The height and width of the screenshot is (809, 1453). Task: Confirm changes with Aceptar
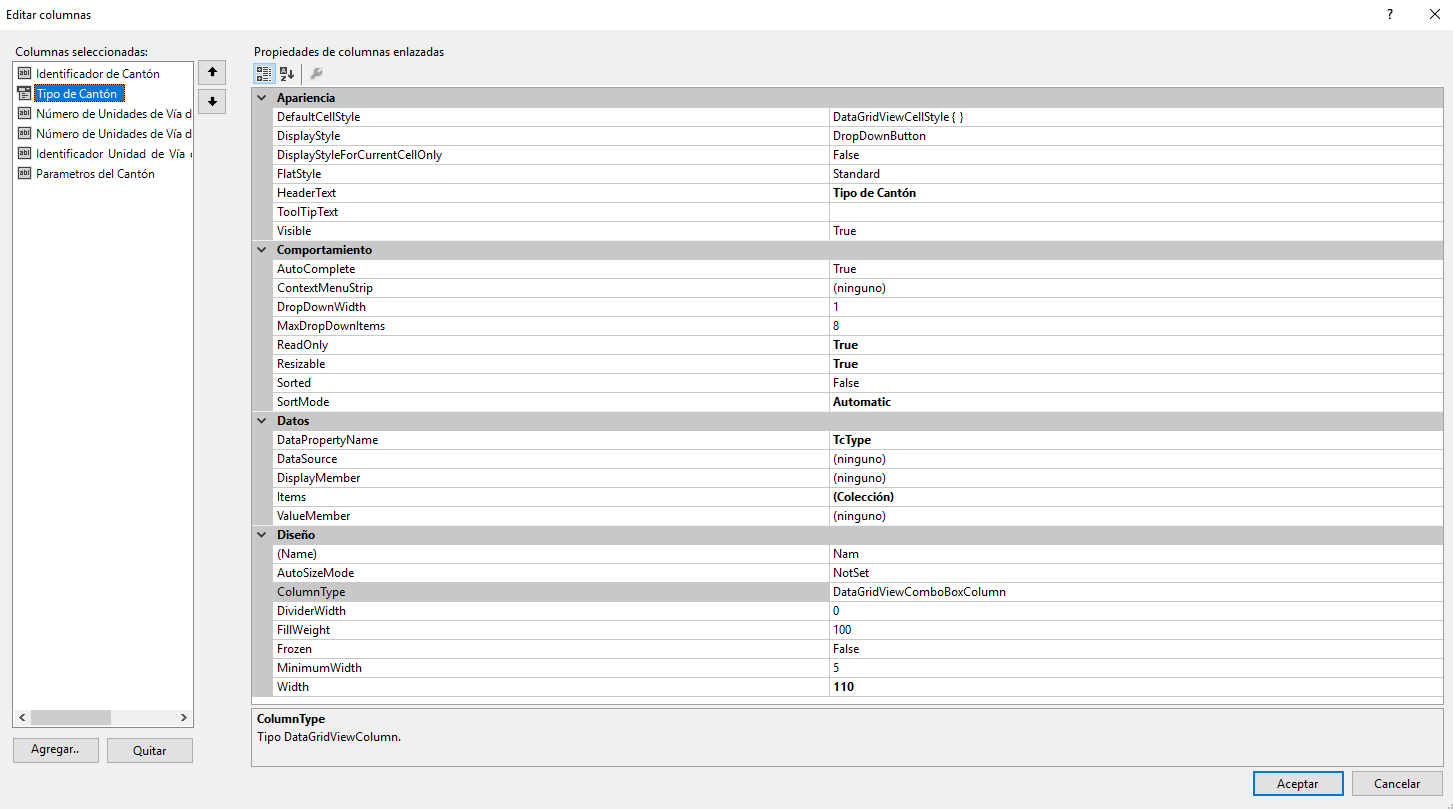click(1298, 783)
